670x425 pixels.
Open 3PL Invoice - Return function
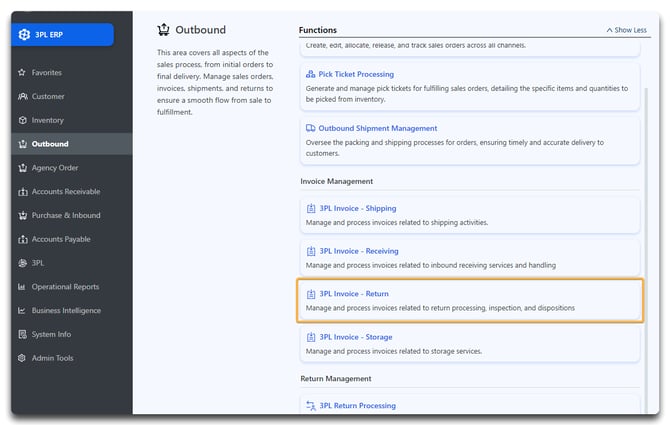(x=353, y=294)
